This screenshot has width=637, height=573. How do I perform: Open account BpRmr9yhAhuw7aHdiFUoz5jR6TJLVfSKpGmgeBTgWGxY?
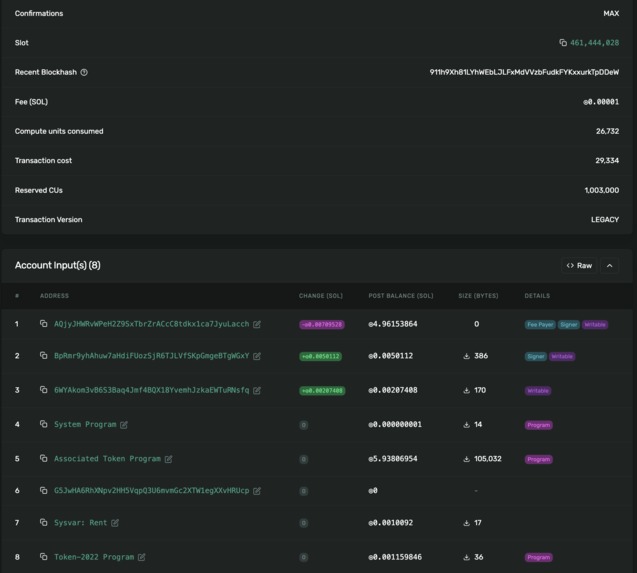pyautogui.click(x=152, y=356)
